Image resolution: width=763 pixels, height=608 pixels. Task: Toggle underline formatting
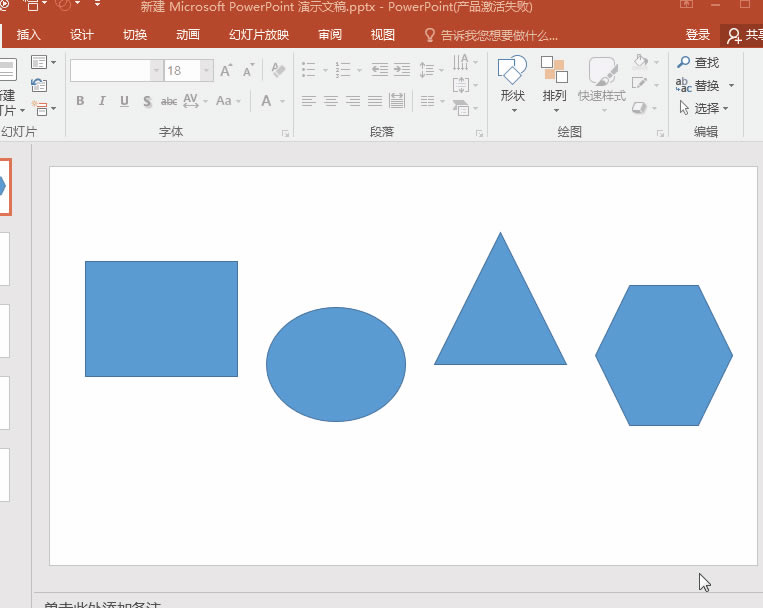coord(124,101)
